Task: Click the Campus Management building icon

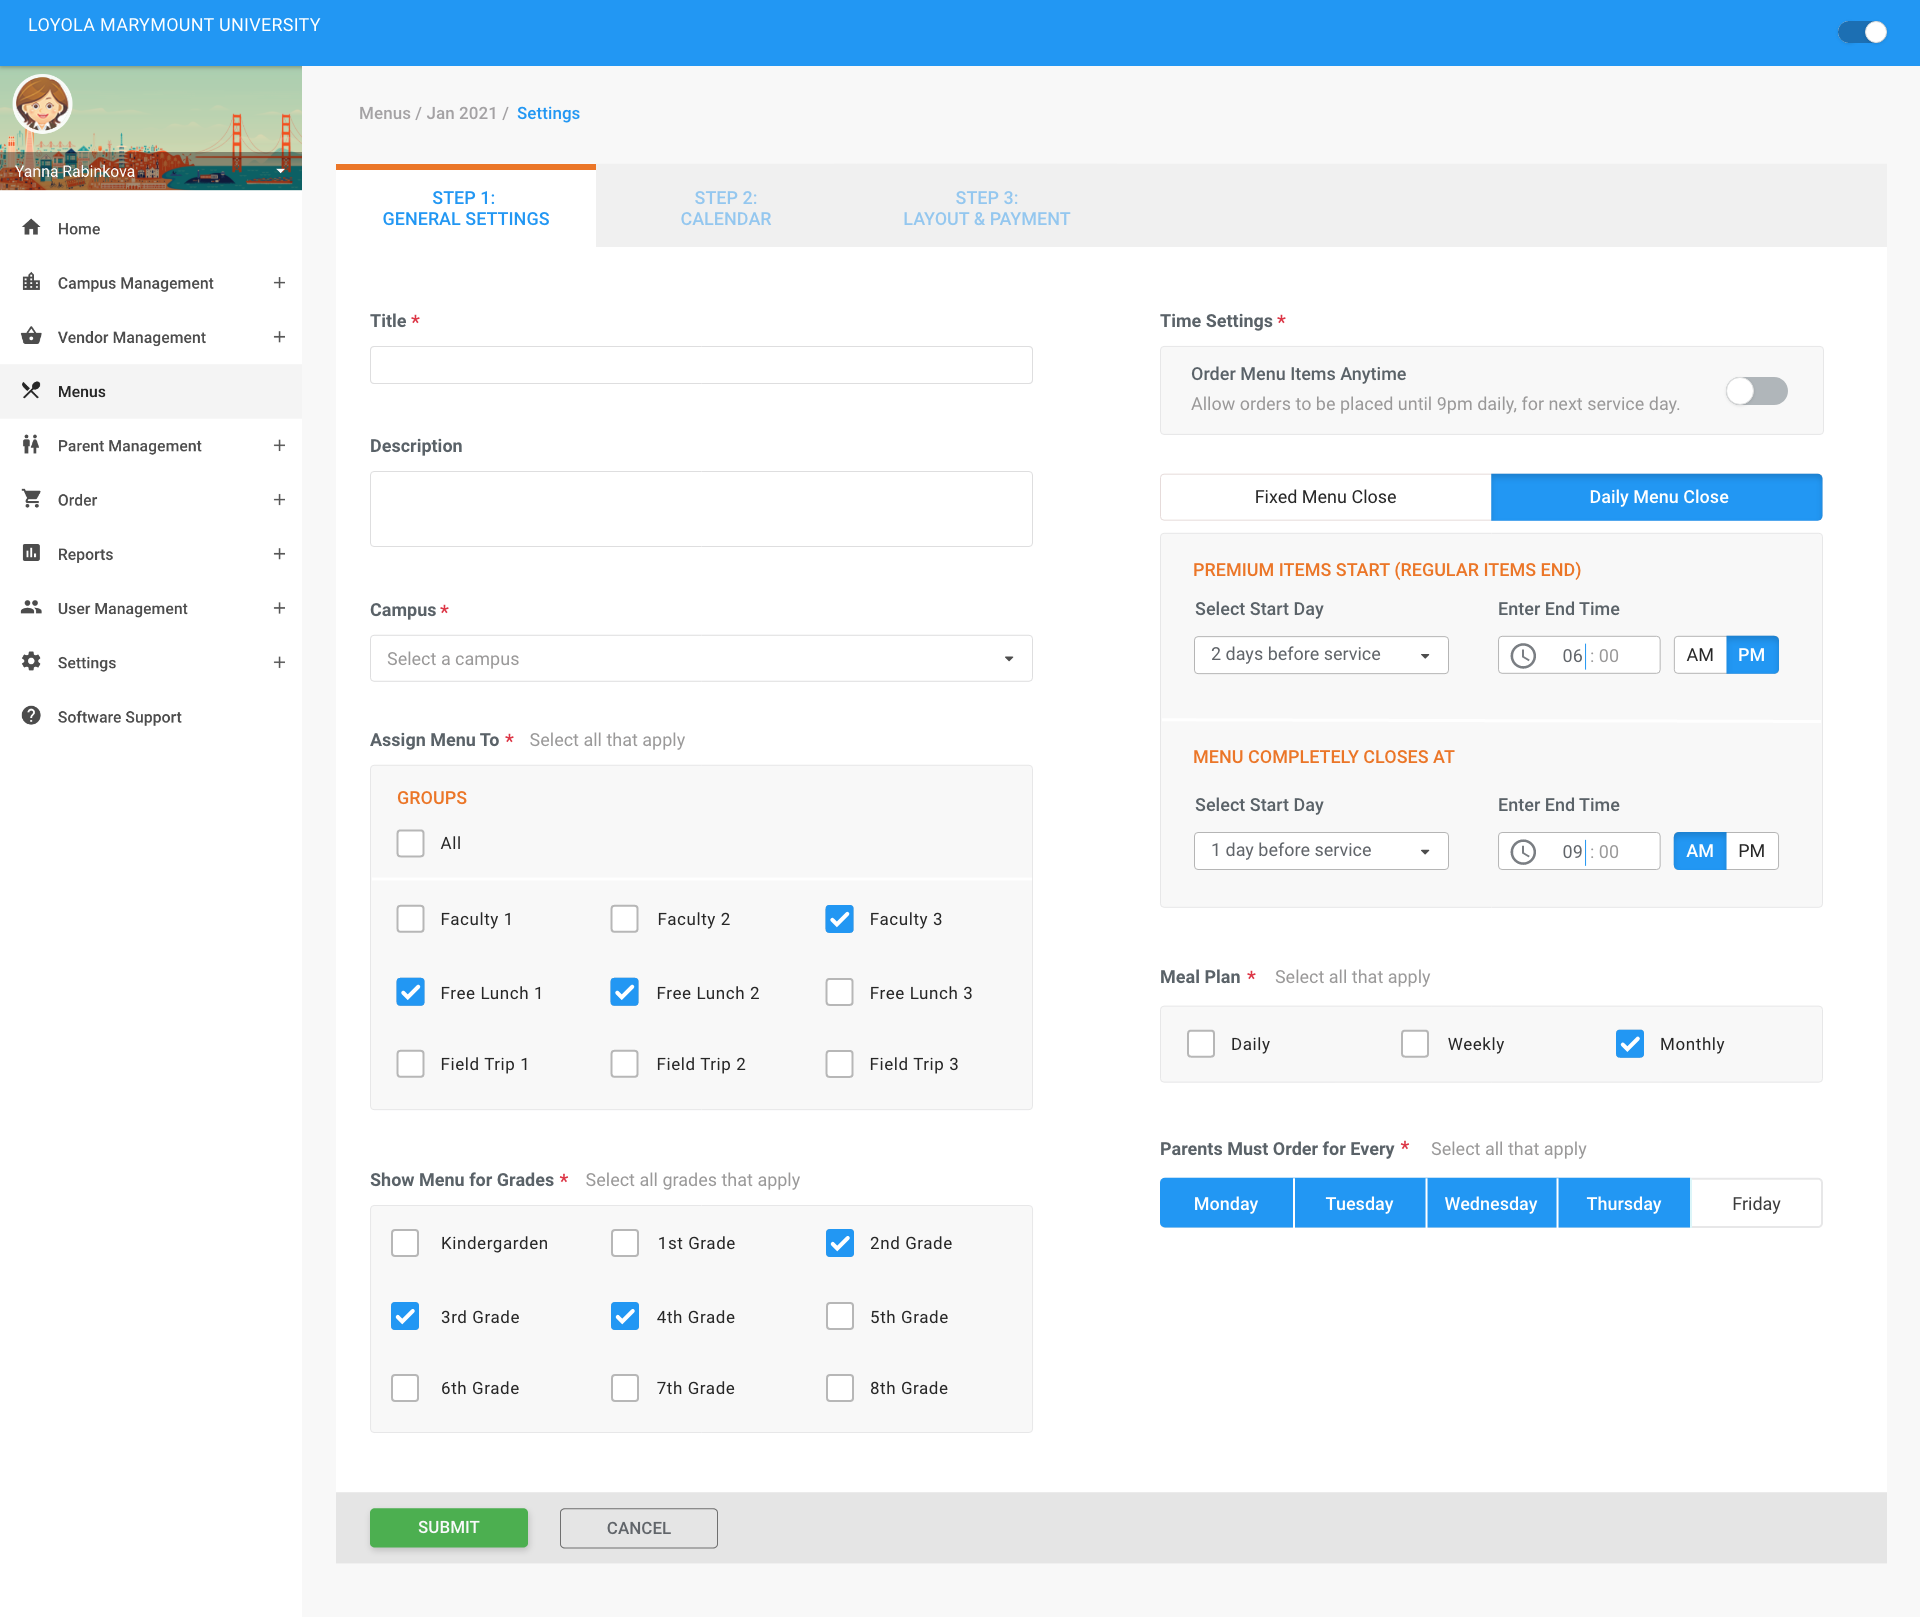Action: coord(31,282)
